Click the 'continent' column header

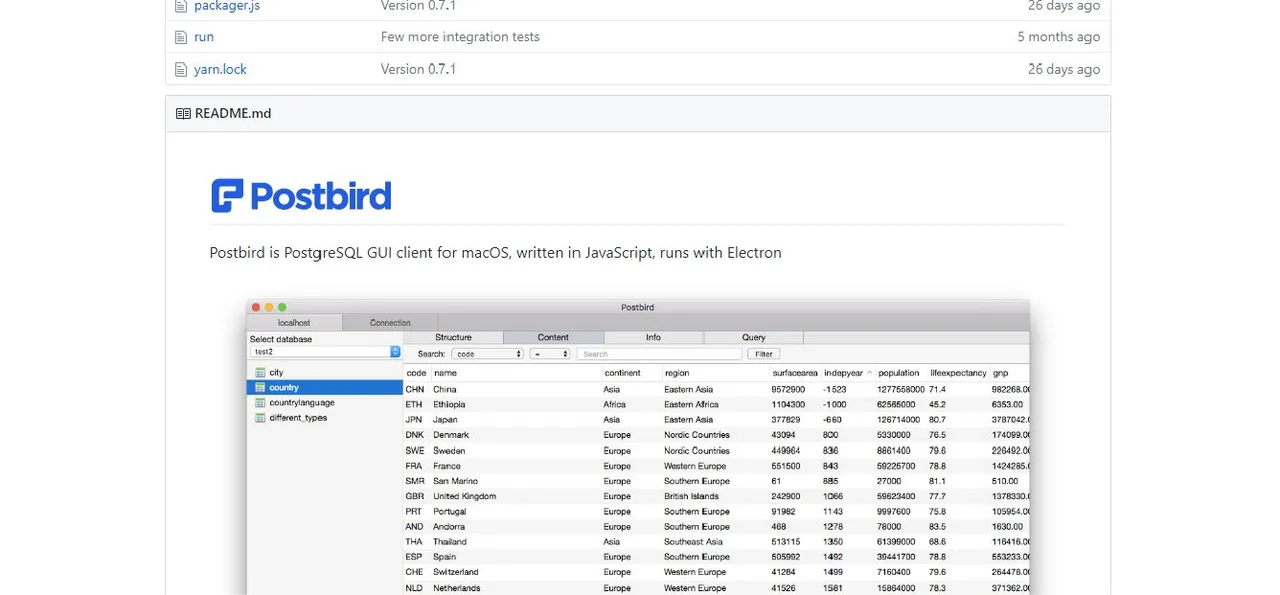pyautogui.click(x=622, y=373)
